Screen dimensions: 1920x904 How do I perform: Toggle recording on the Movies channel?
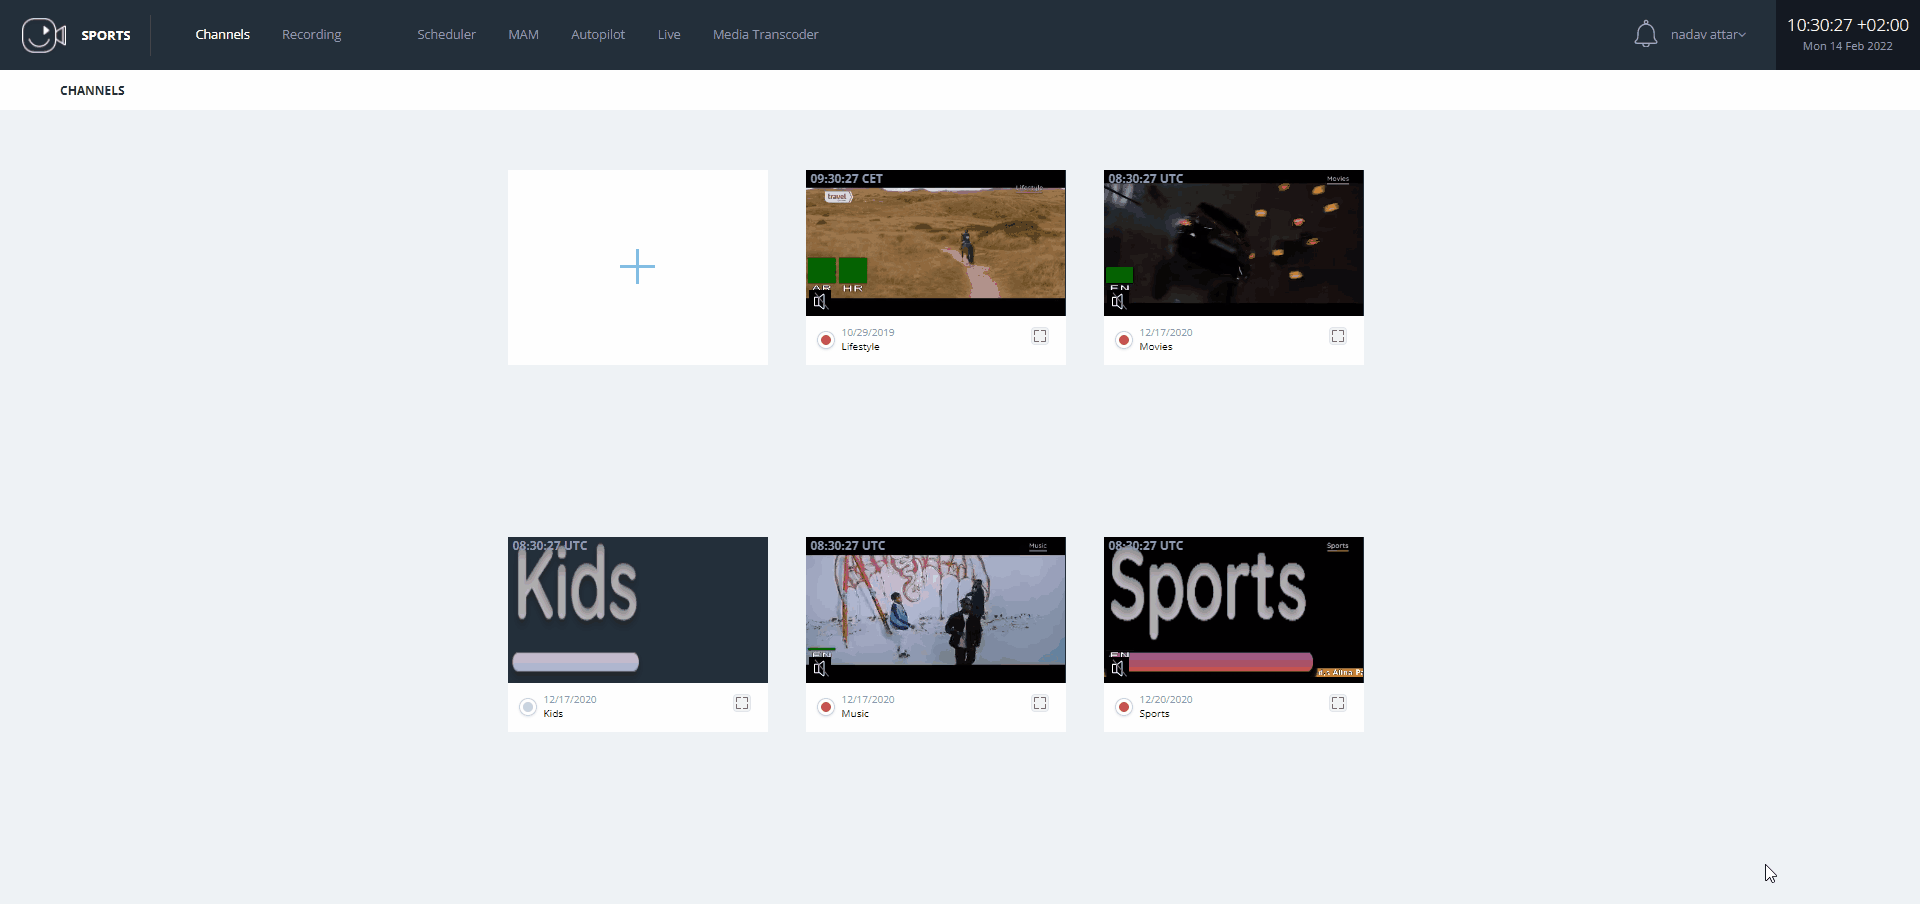pos(1124,340)
